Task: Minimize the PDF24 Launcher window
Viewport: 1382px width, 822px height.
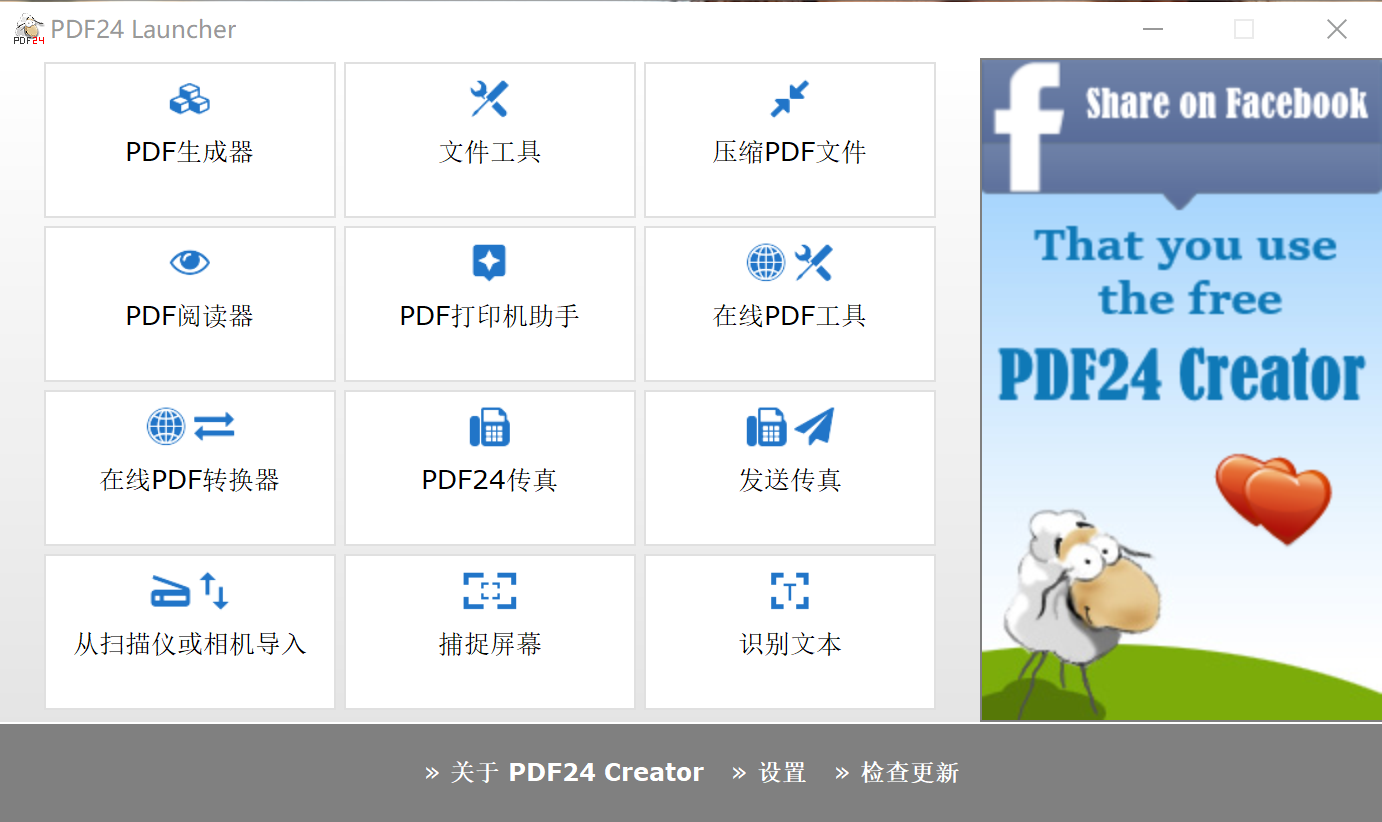Action: (x=1152, y=29)
